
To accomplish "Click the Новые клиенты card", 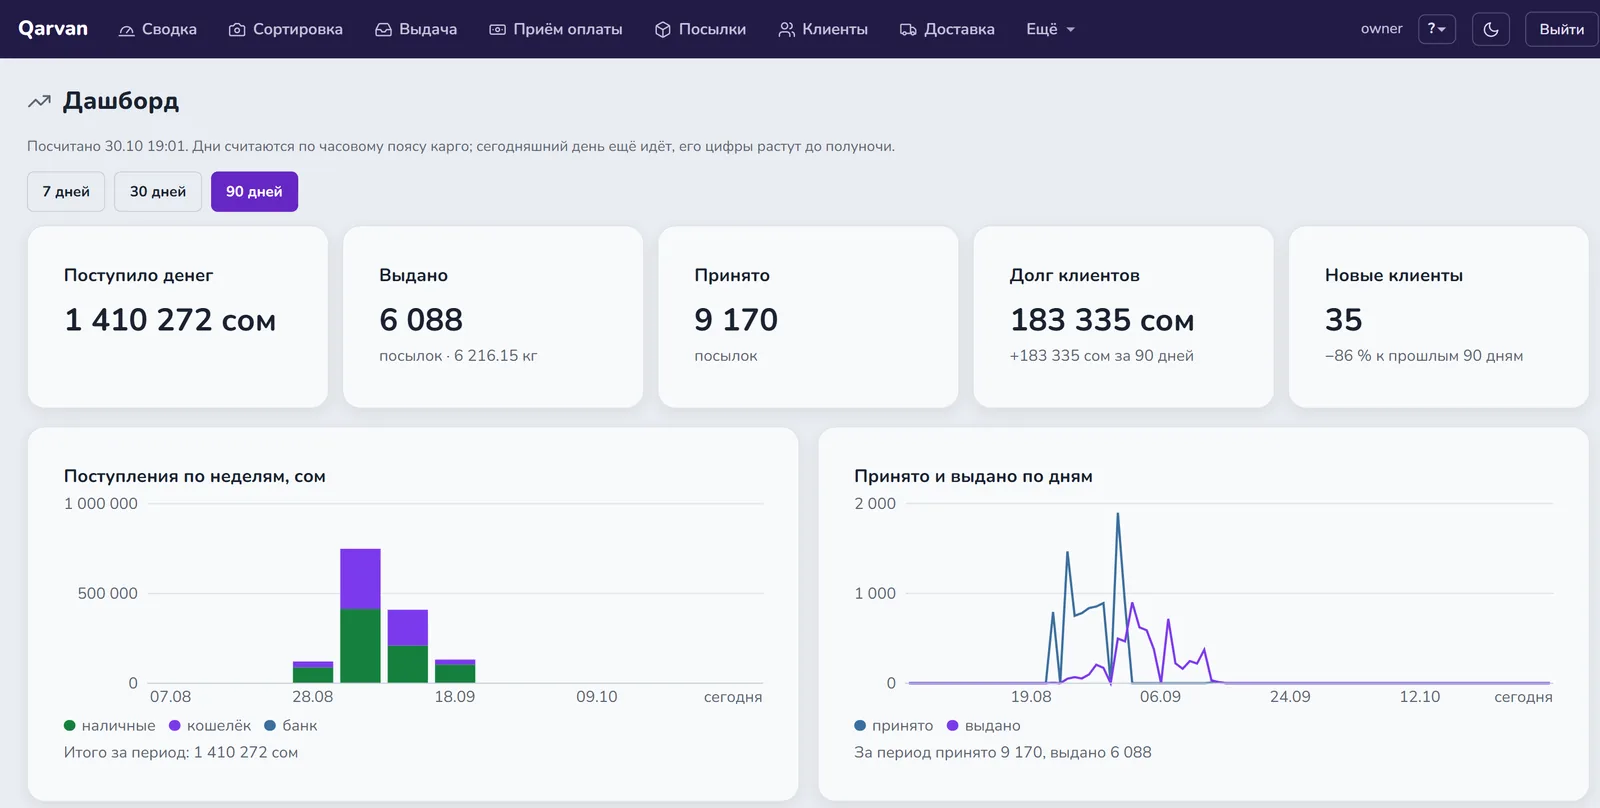I will (x=1439, y=317).
